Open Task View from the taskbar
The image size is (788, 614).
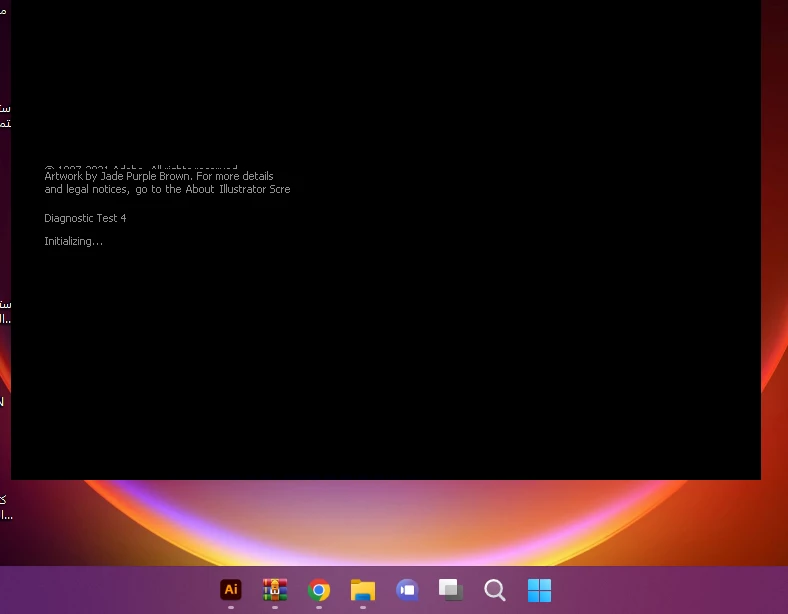[x=451, y=590]
